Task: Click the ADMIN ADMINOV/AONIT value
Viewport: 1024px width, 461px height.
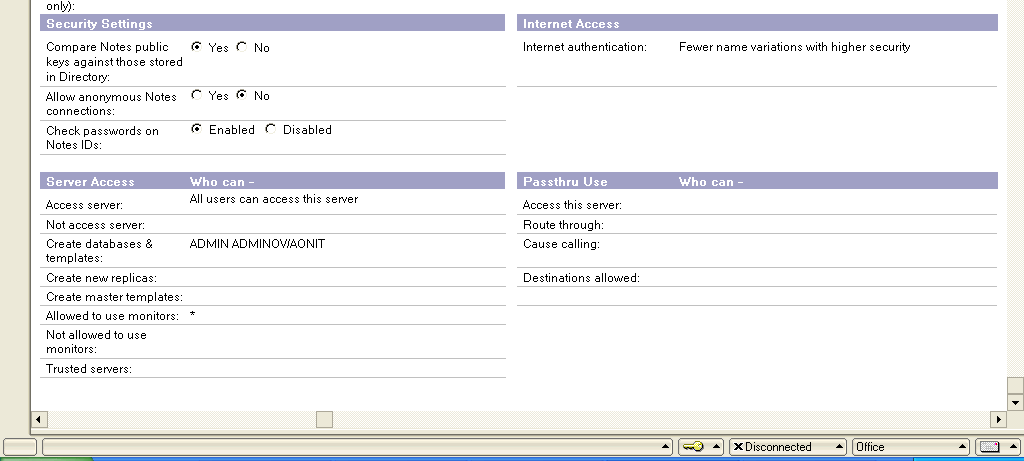Action: [x=257, y=244]
